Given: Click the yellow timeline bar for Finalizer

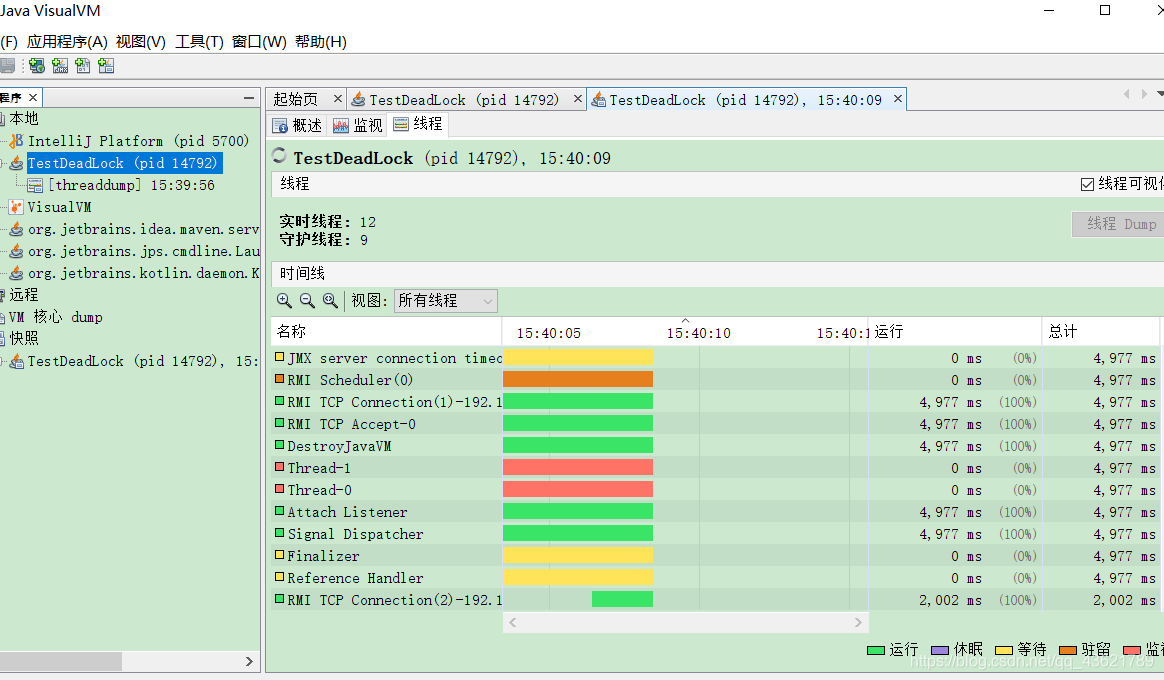Looking at the screenshot, I should [x=578, y=555].
